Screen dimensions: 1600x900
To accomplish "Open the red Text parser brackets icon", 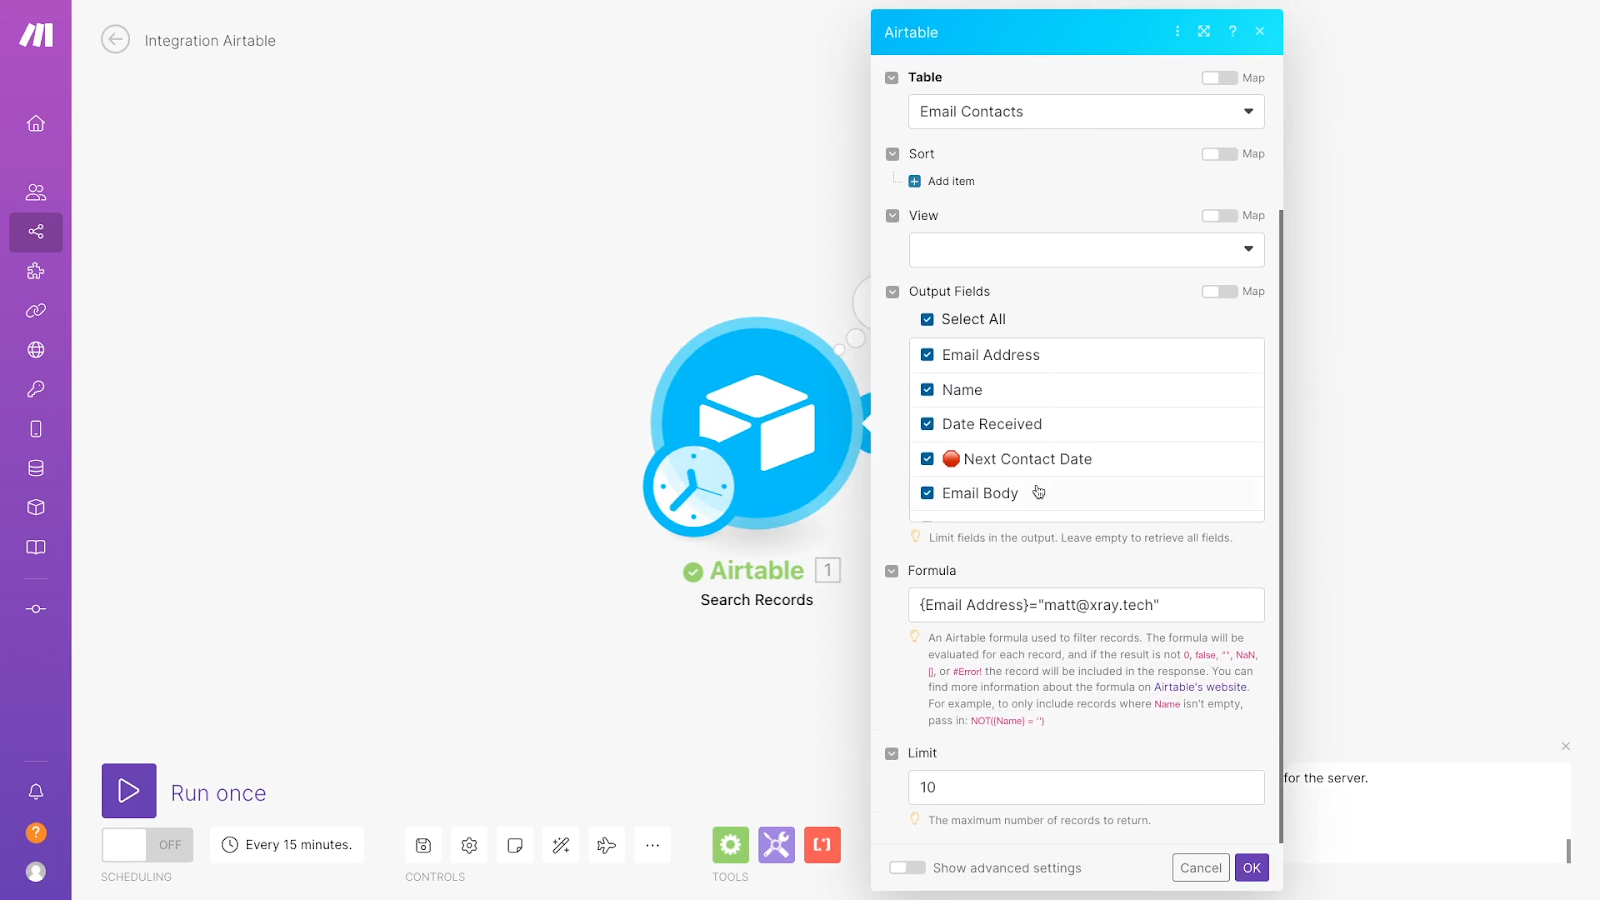I will [x=823, y=845].
